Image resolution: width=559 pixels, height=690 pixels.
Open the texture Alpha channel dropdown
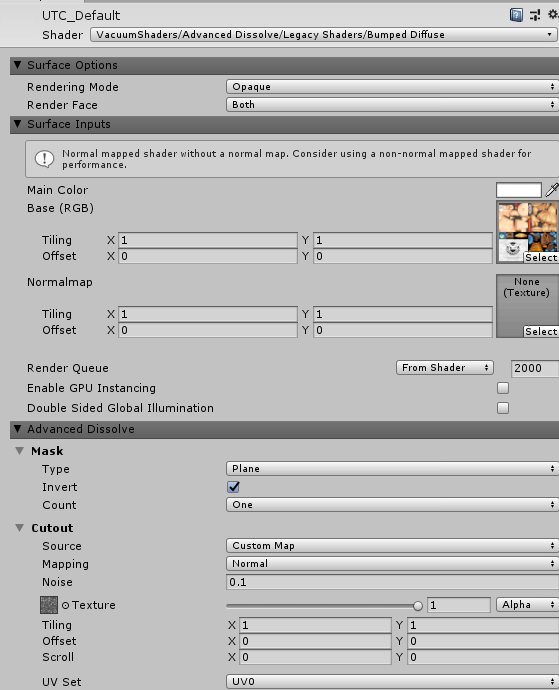pyautogui.click(x=527, y=605)
